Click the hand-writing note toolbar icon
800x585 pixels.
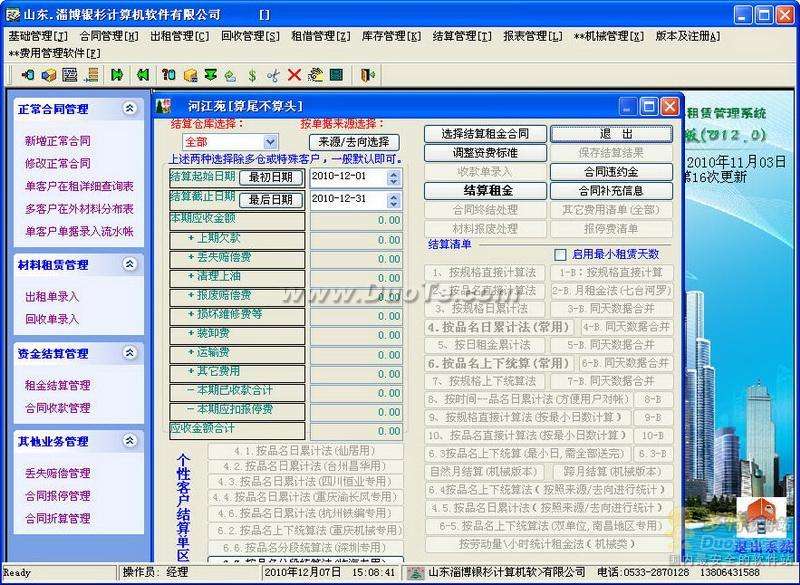pos(315,75)
